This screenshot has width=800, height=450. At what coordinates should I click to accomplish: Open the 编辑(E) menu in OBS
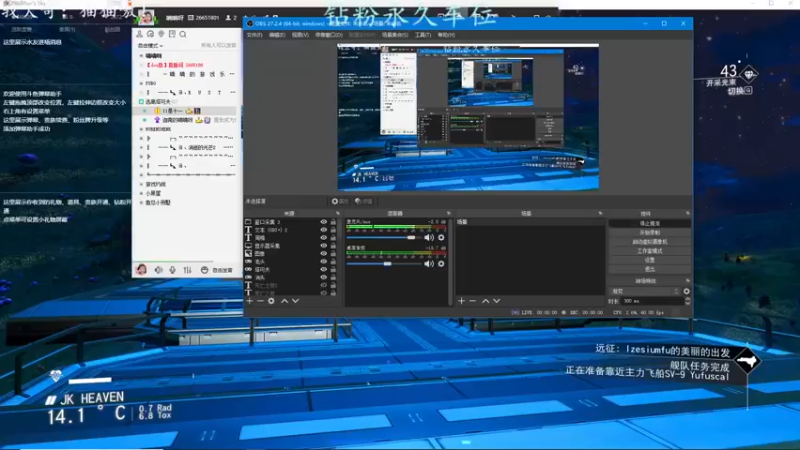click(x=277, y=35)
